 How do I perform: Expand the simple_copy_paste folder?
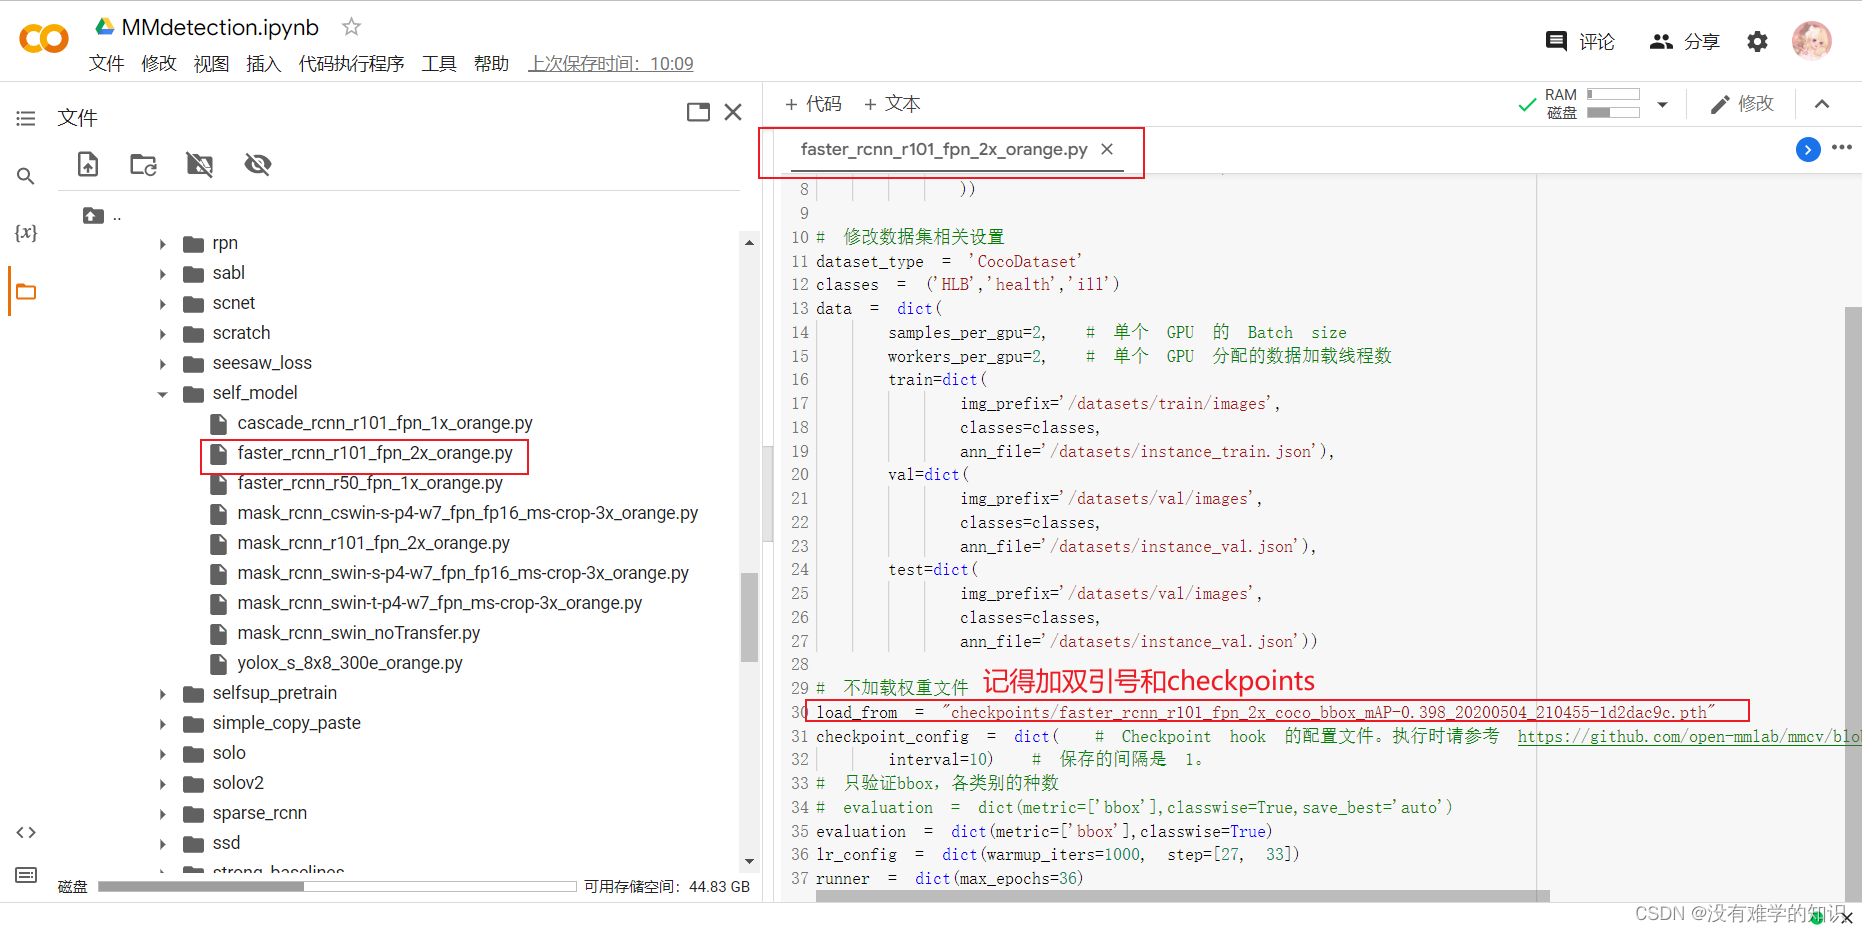tap(163, 724)
